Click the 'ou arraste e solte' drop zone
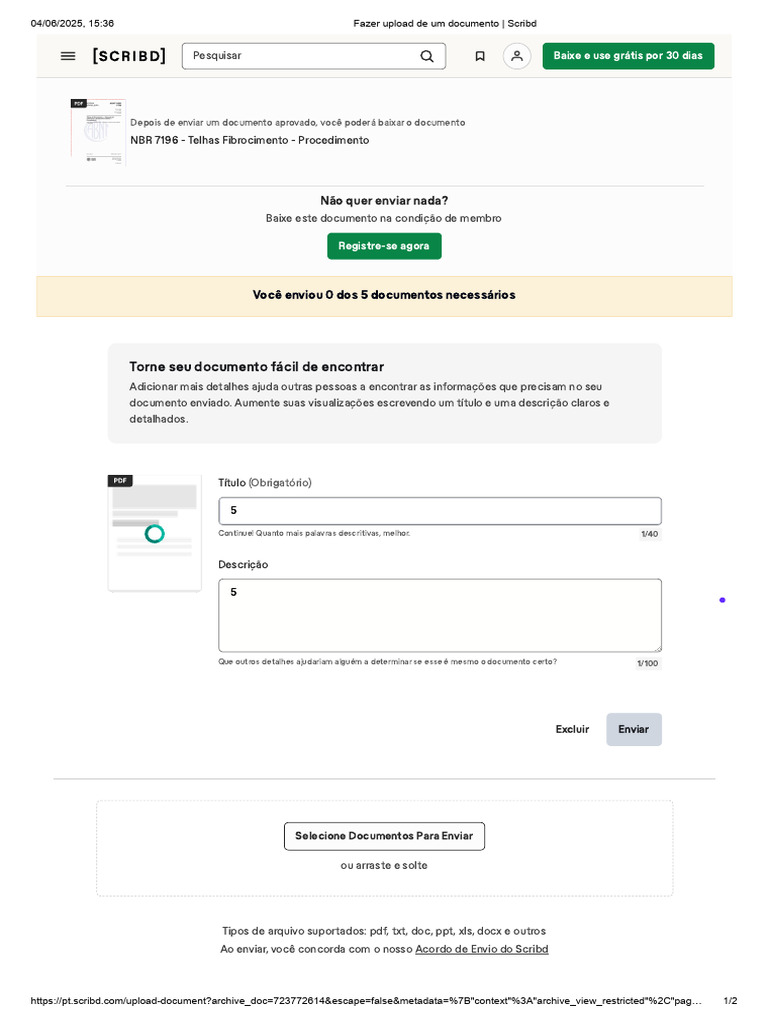Viewport: 768px width, 1024px height. click(384, 866)
